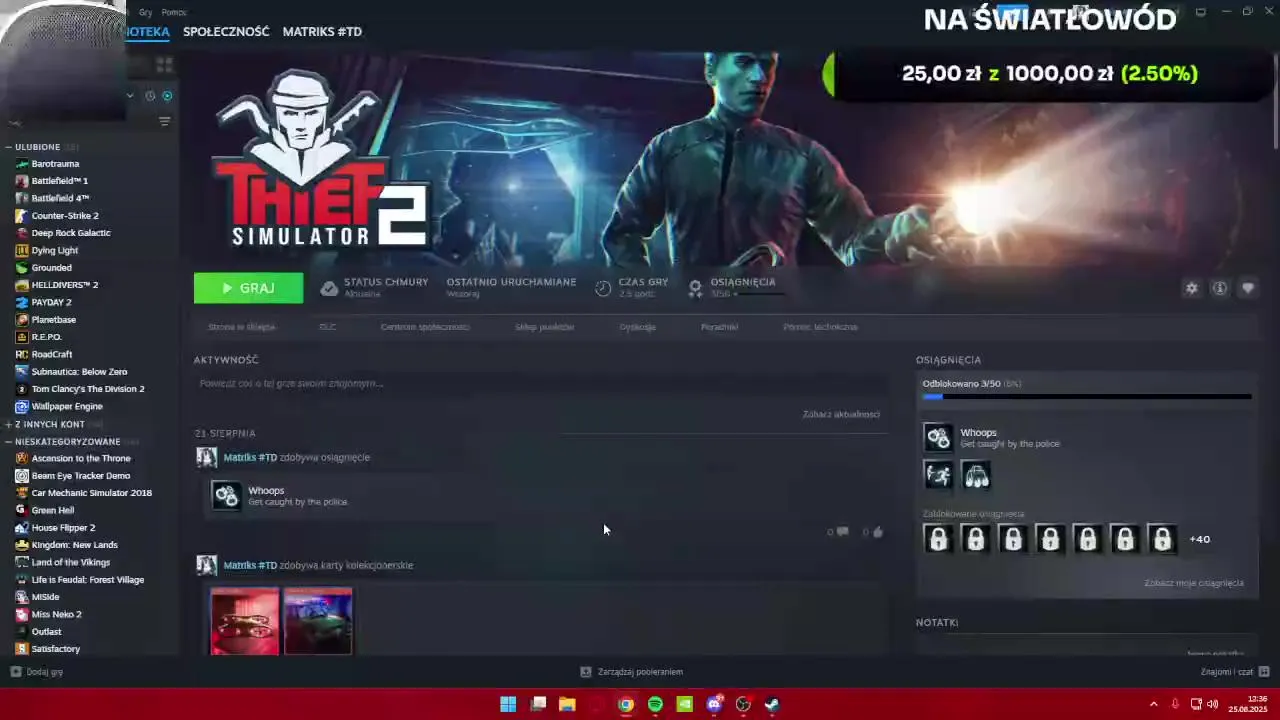Viewport: 1280px width, 720px height.
Task: Select Barotrauma in the library list
Action: pos(55,164)
